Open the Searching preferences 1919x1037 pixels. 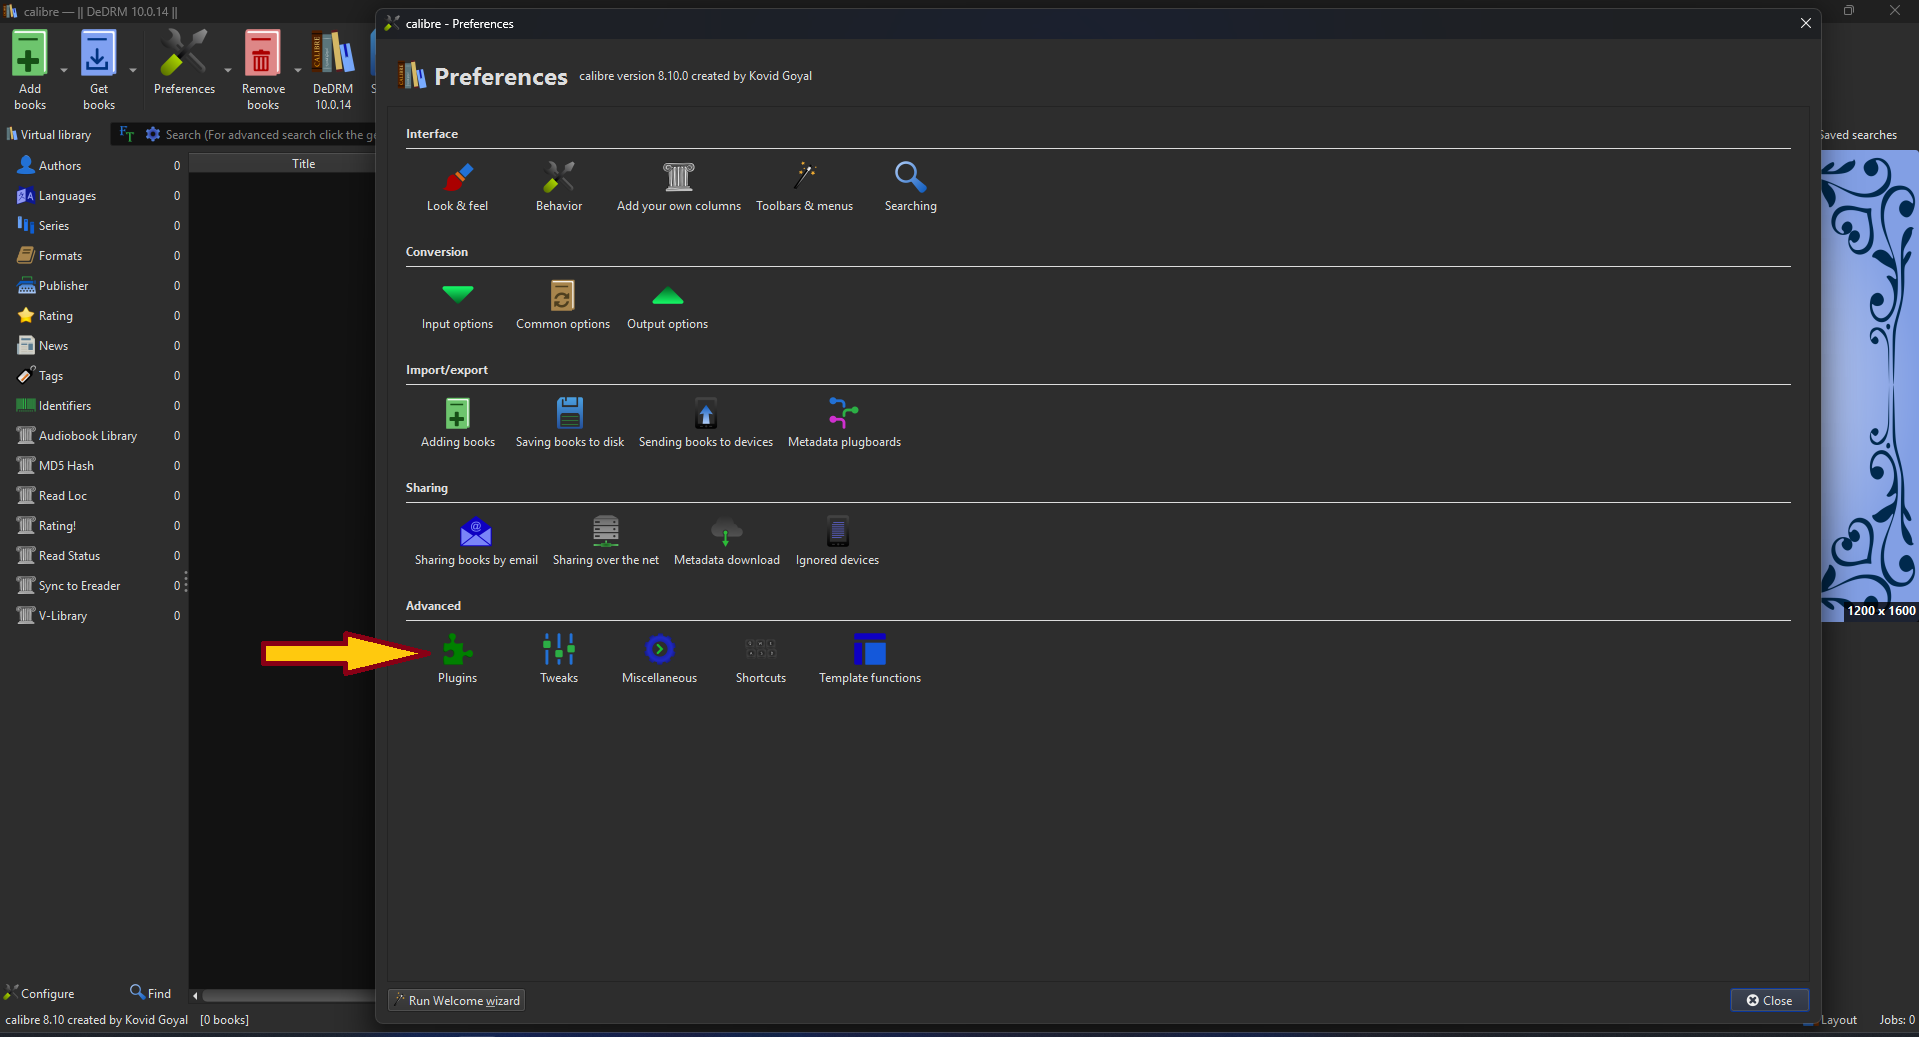[910, 186]
